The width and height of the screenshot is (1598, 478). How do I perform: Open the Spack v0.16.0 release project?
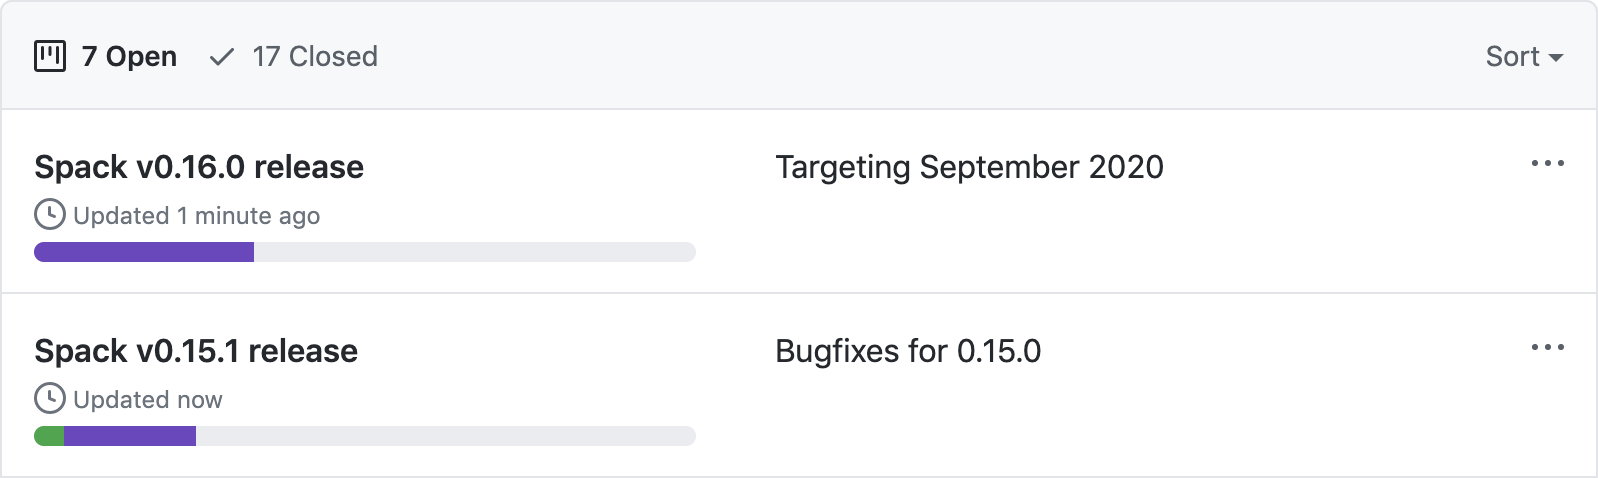coord(199,167)
